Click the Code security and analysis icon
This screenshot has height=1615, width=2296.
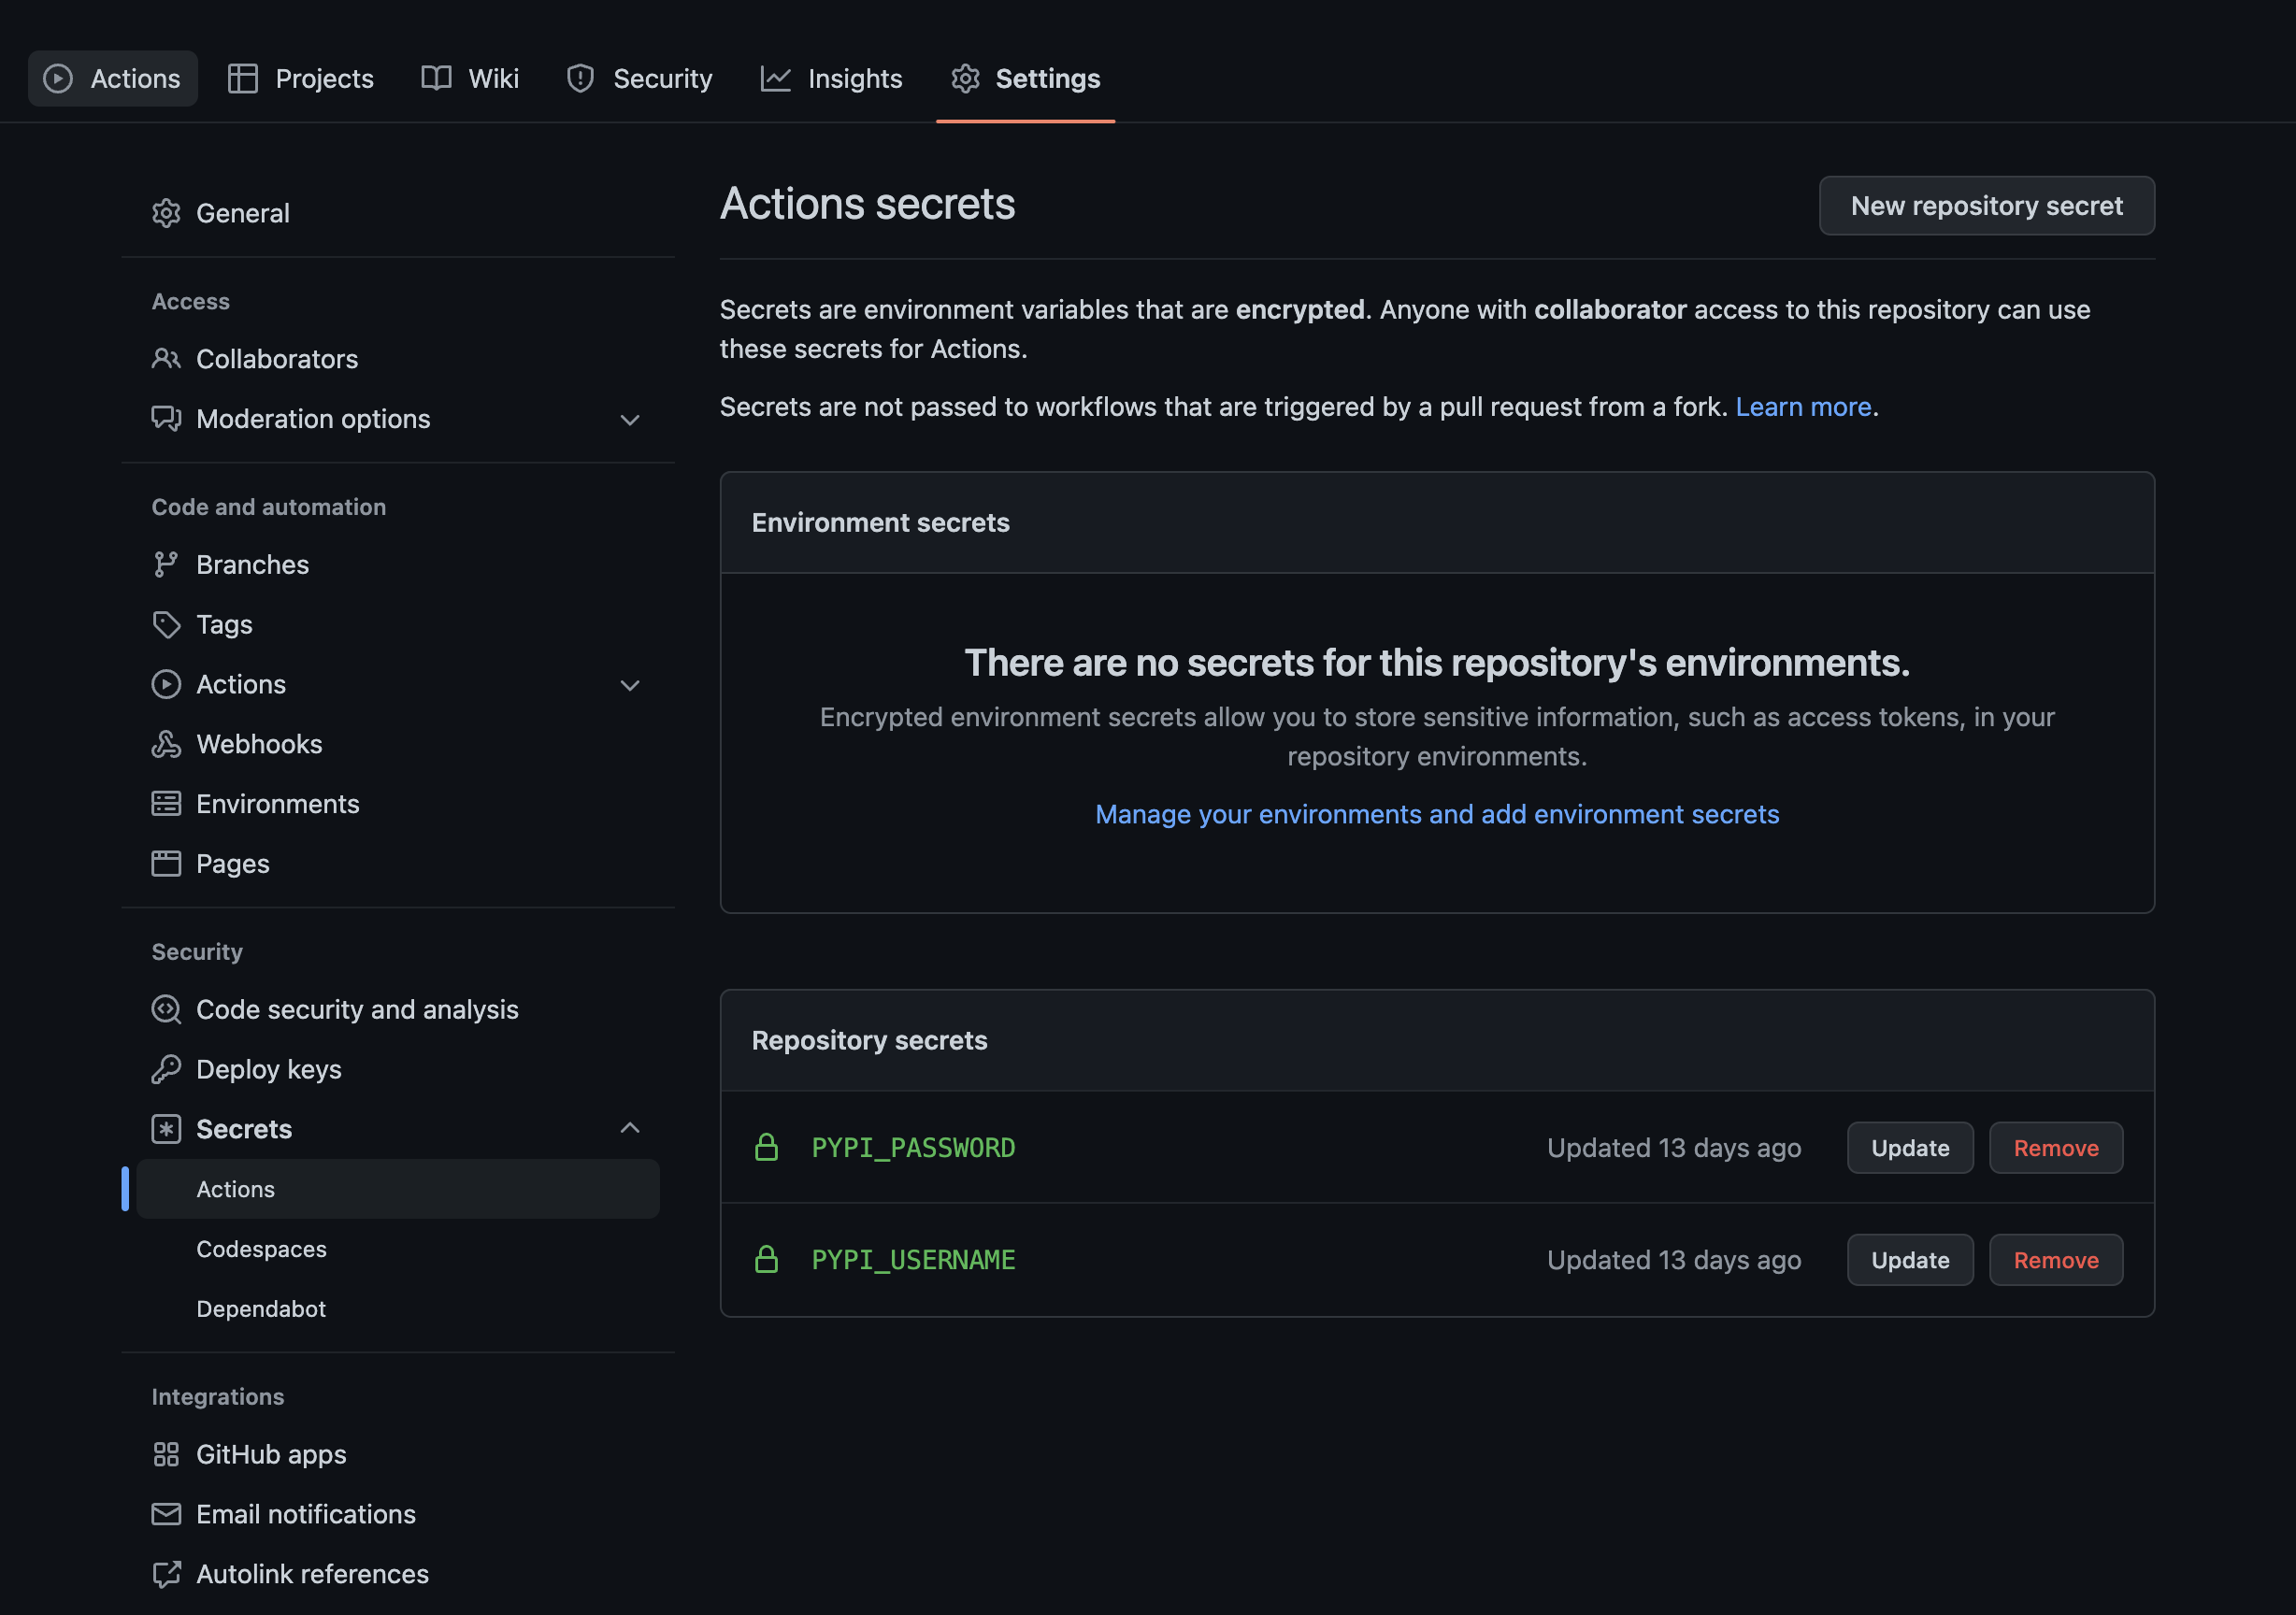166,1010
